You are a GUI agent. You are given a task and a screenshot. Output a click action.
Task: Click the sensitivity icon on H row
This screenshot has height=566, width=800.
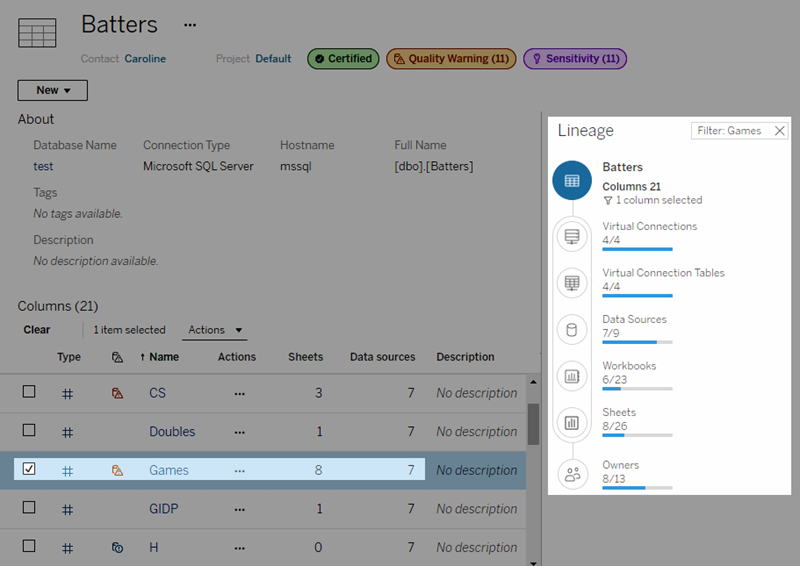pos(117,548)
